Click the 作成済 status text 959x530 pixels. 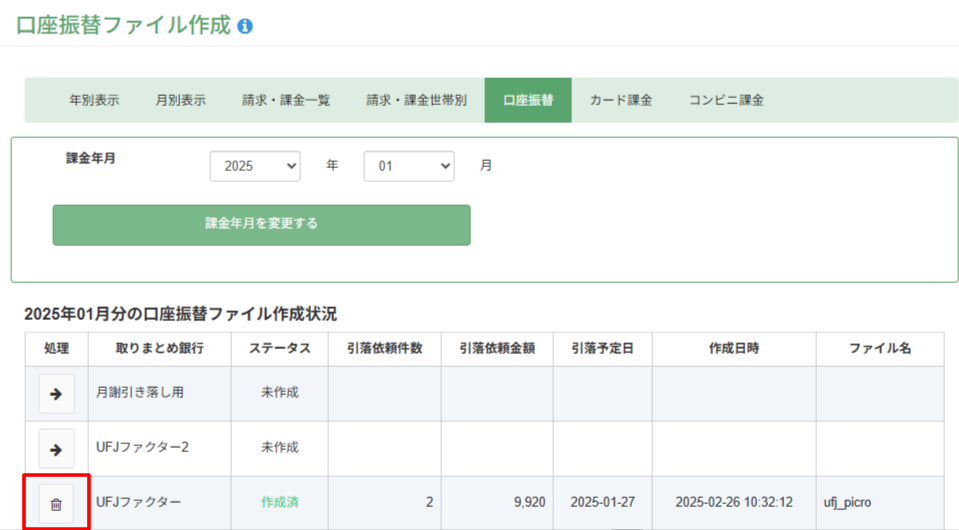click(280, 502)
